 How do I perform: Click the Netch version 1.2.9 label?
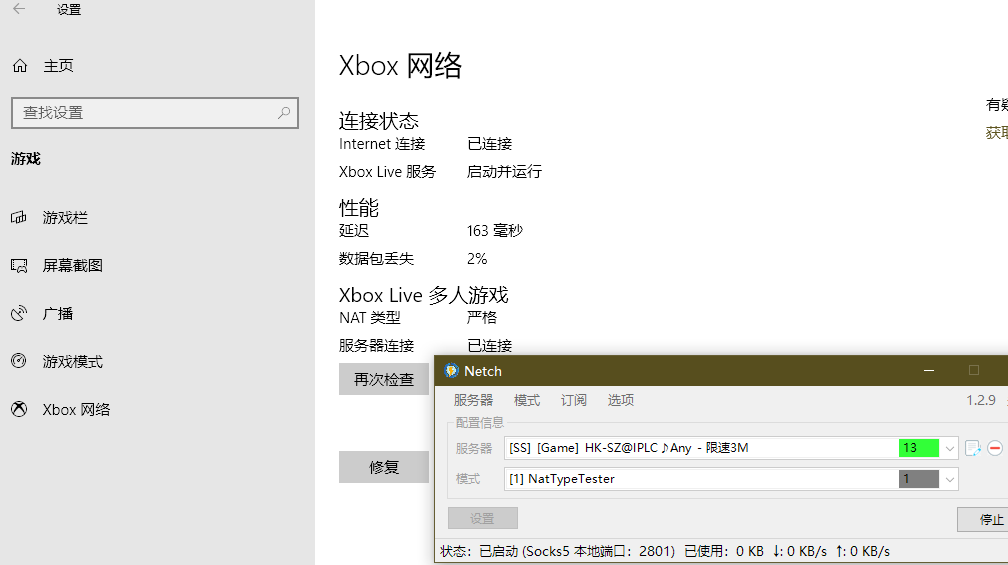coord(980,400)
